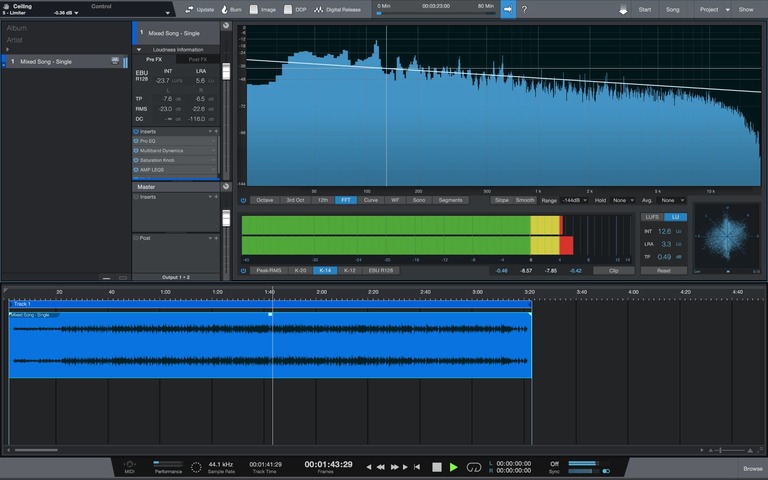Open the Project dropdown arrow
The width and height of the screenshot is (768, 480).
point(727,10)
